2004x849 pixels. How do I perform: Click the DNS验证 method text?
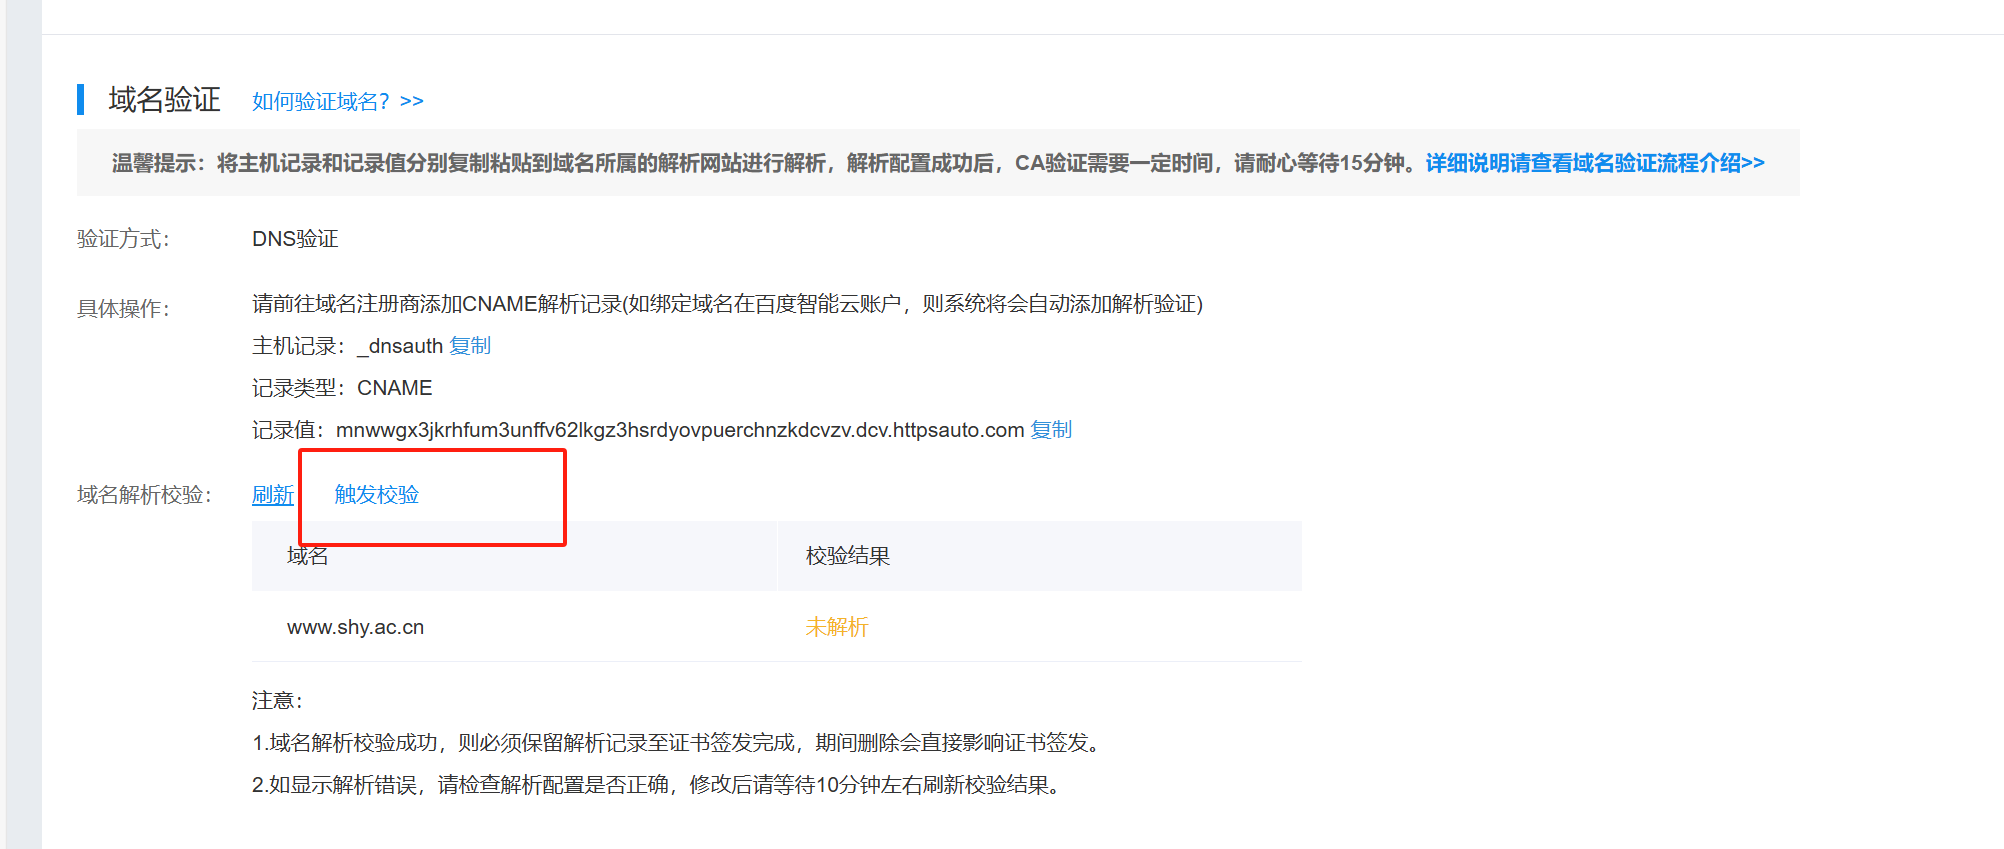pos(295,239)
